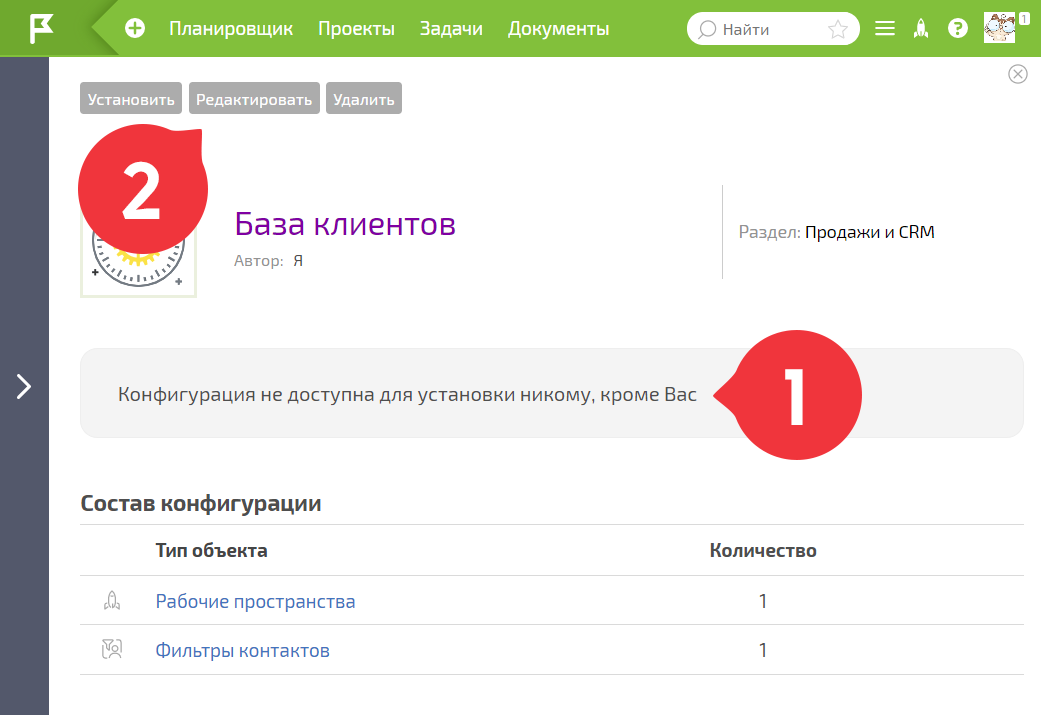Click the Установить button
1041x715 pixels.
click(131, 99)
